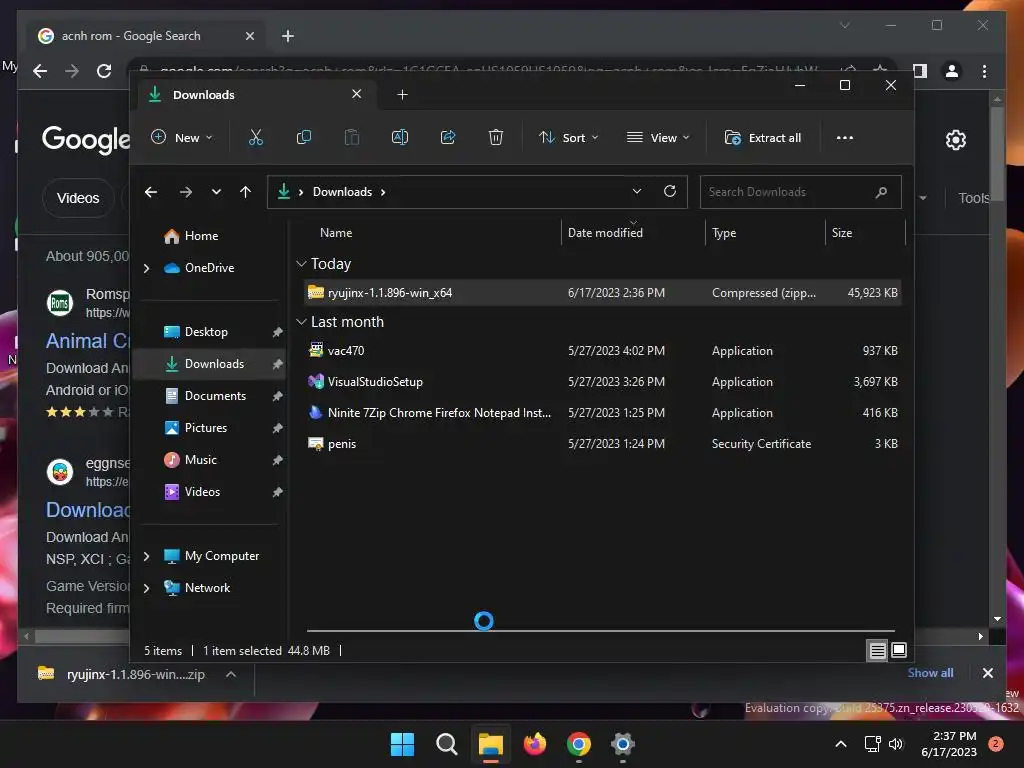This screenshot has height=768, width=1024.
Task: Select VisualStudioSetup file
Action: [x=603, y=382]
